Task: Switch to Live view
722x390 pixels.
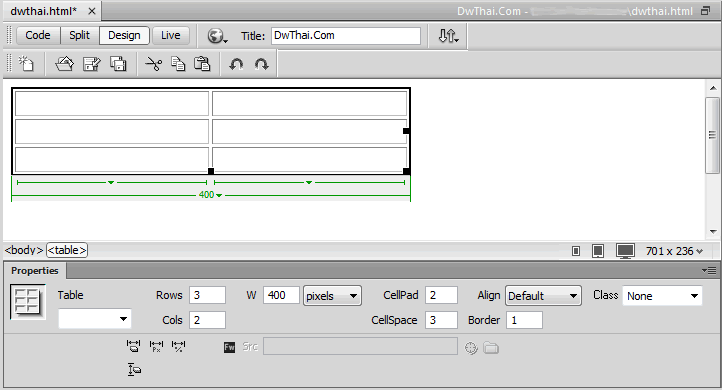Action: point(170,35)
